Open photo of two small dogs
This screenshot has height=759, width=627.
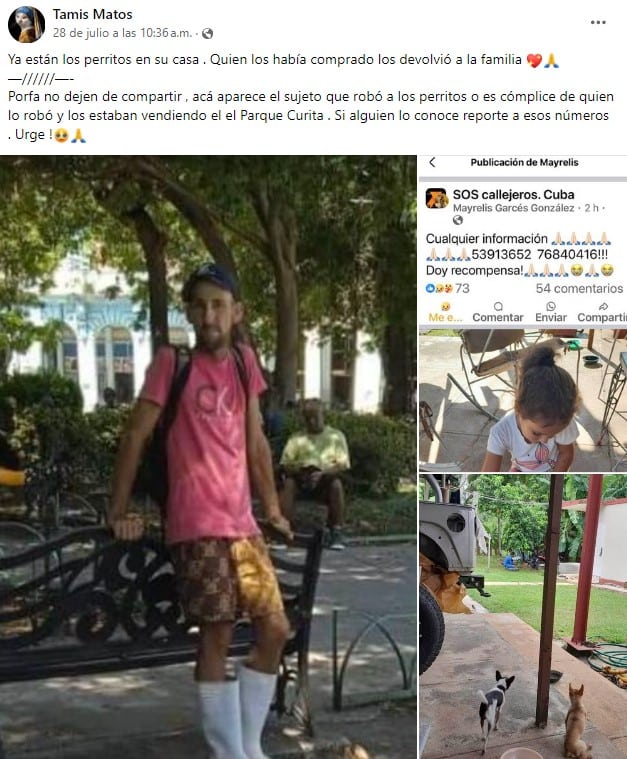[x=523, y=617]
